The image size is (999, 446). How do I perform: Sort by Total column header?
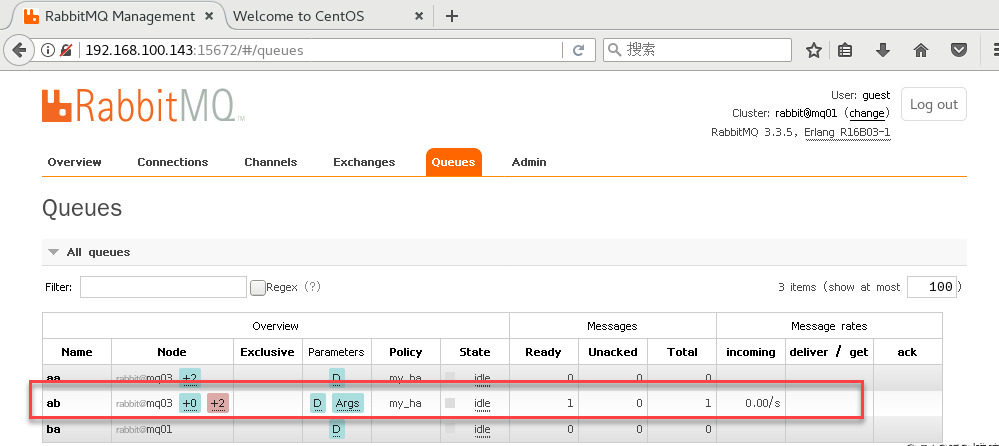point(682,352)
